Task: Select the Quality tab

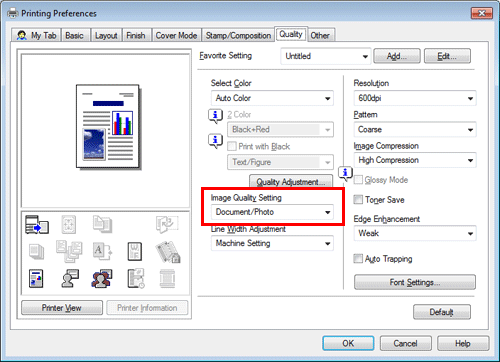Action: pos(291,34)
